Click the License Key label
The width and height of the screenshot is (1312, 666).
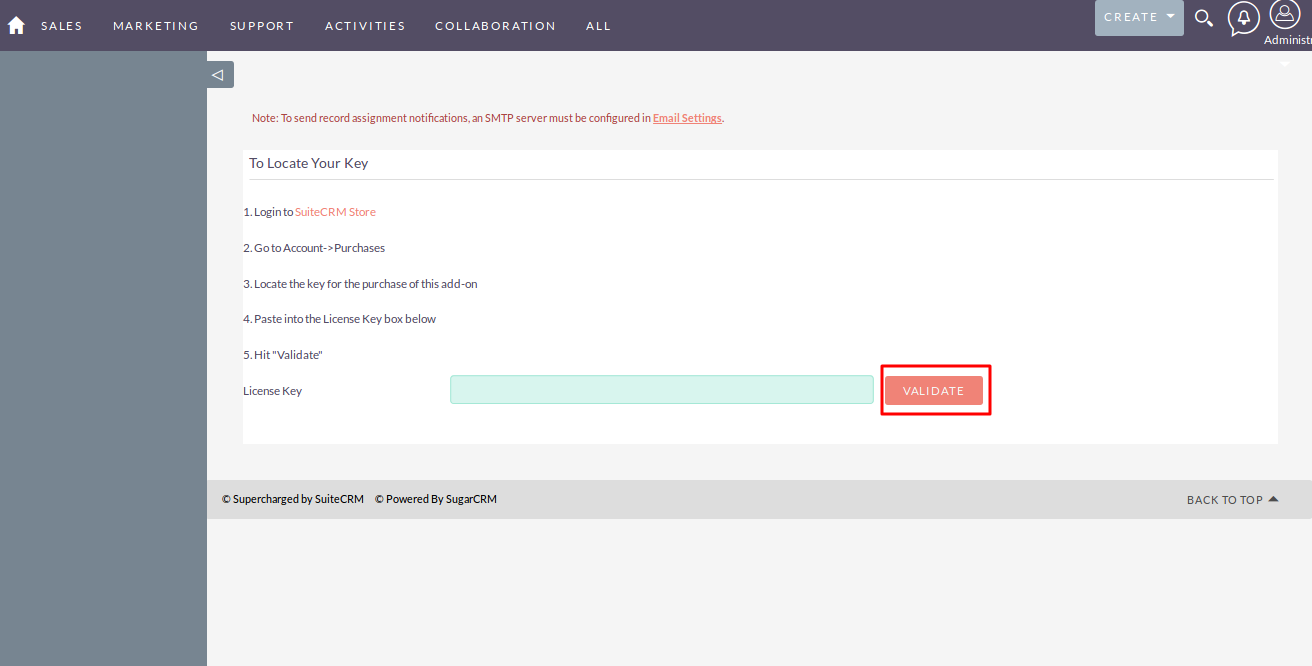pyautogui.click(x=272, y=391)
